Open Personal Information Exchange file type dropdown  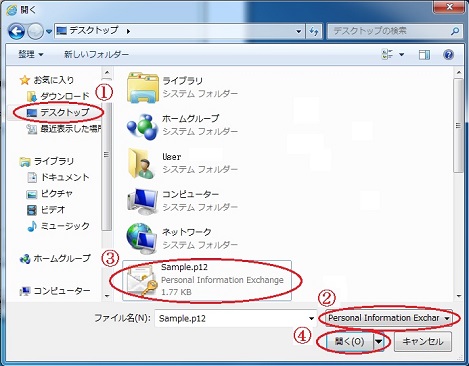[388, 318]
